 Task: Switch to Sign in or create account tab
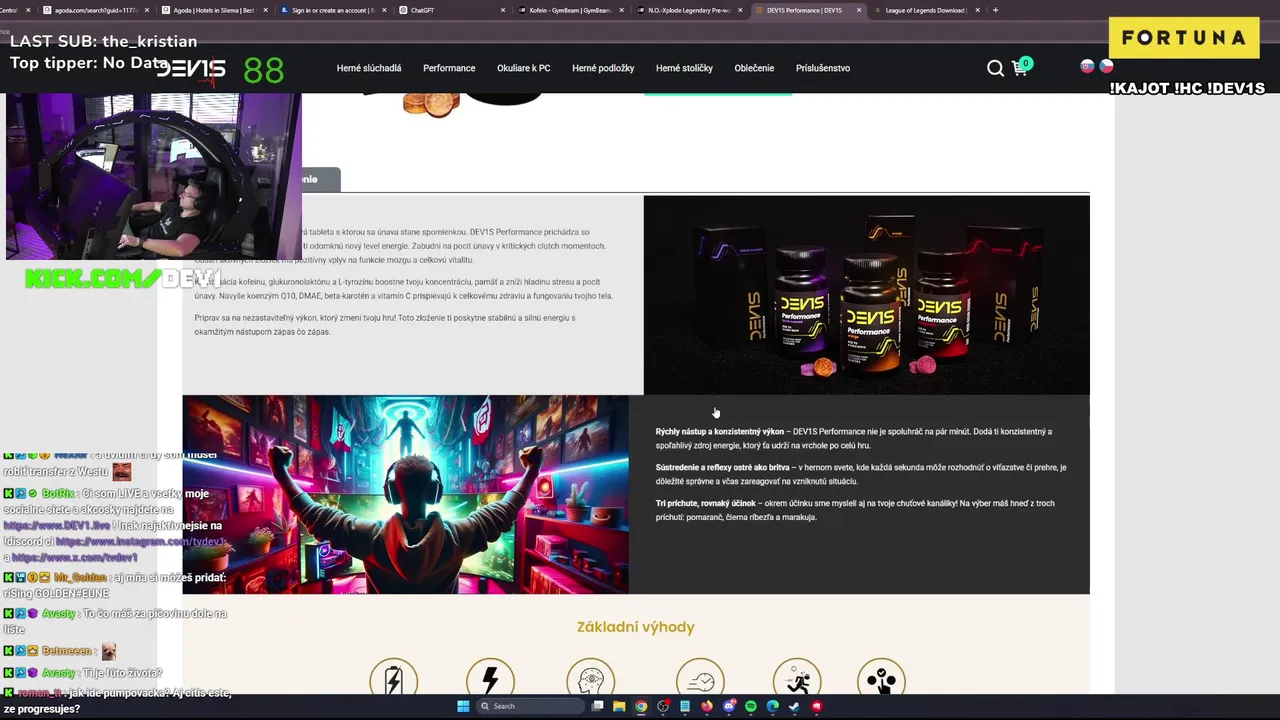pyautogui.click(x=333, y=10)
